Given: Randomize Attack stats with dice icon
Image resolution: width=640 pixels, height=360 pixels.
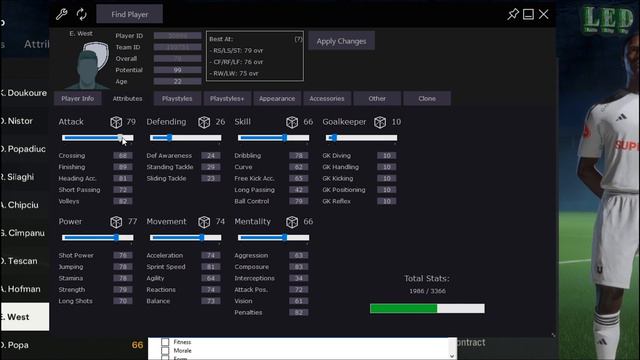Looking at the screenshot, I should click(x=116, y=122).
